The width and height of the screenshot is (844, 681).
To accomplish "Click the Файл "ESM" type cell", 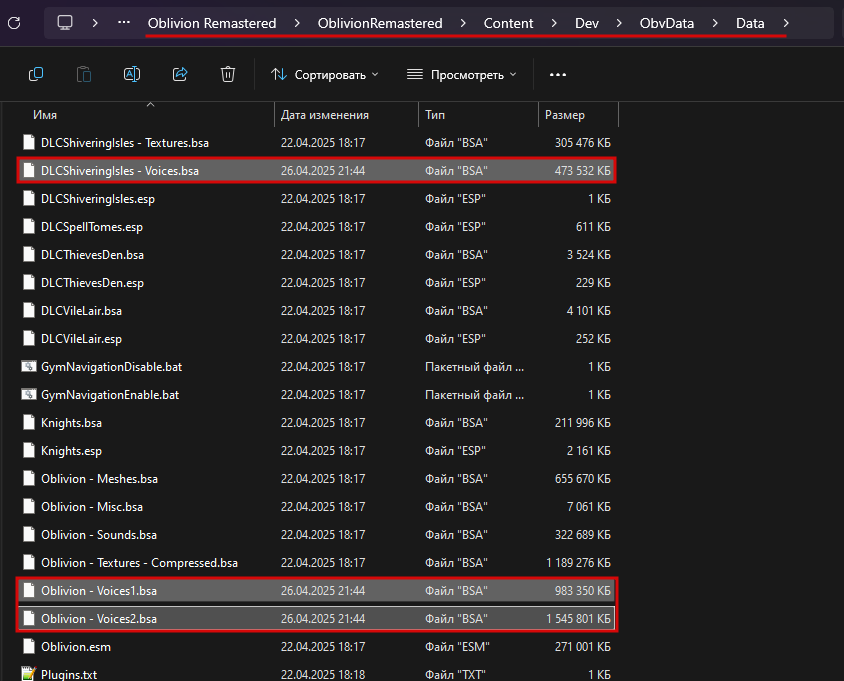I will (x=457, y=647).
